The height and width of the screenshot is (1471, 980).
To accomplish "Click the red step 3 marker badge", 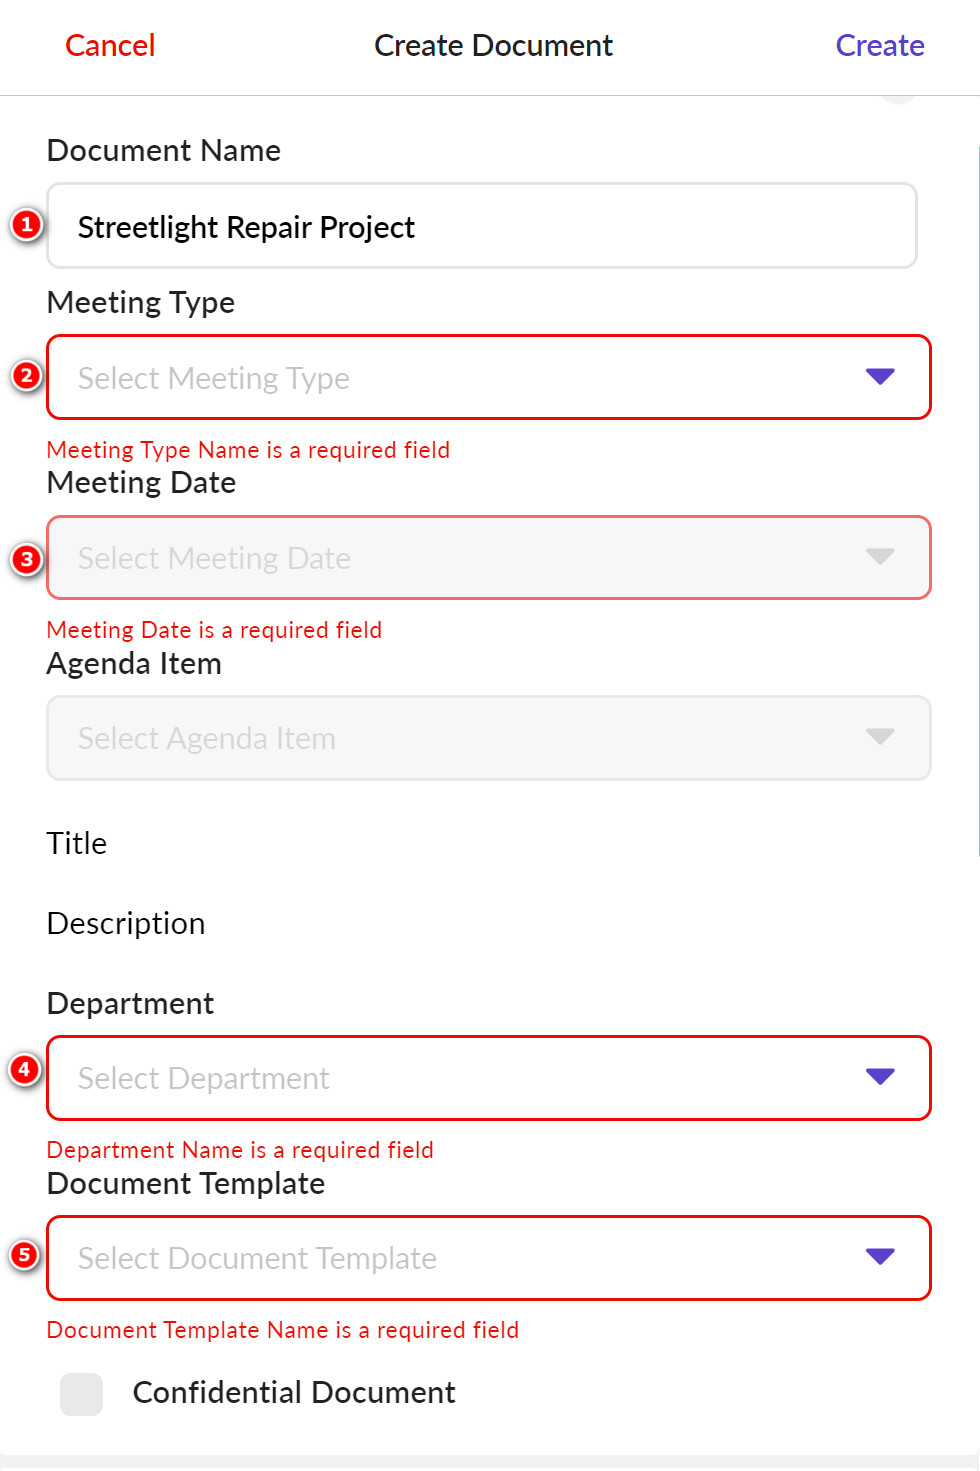I will click(27, 559).
